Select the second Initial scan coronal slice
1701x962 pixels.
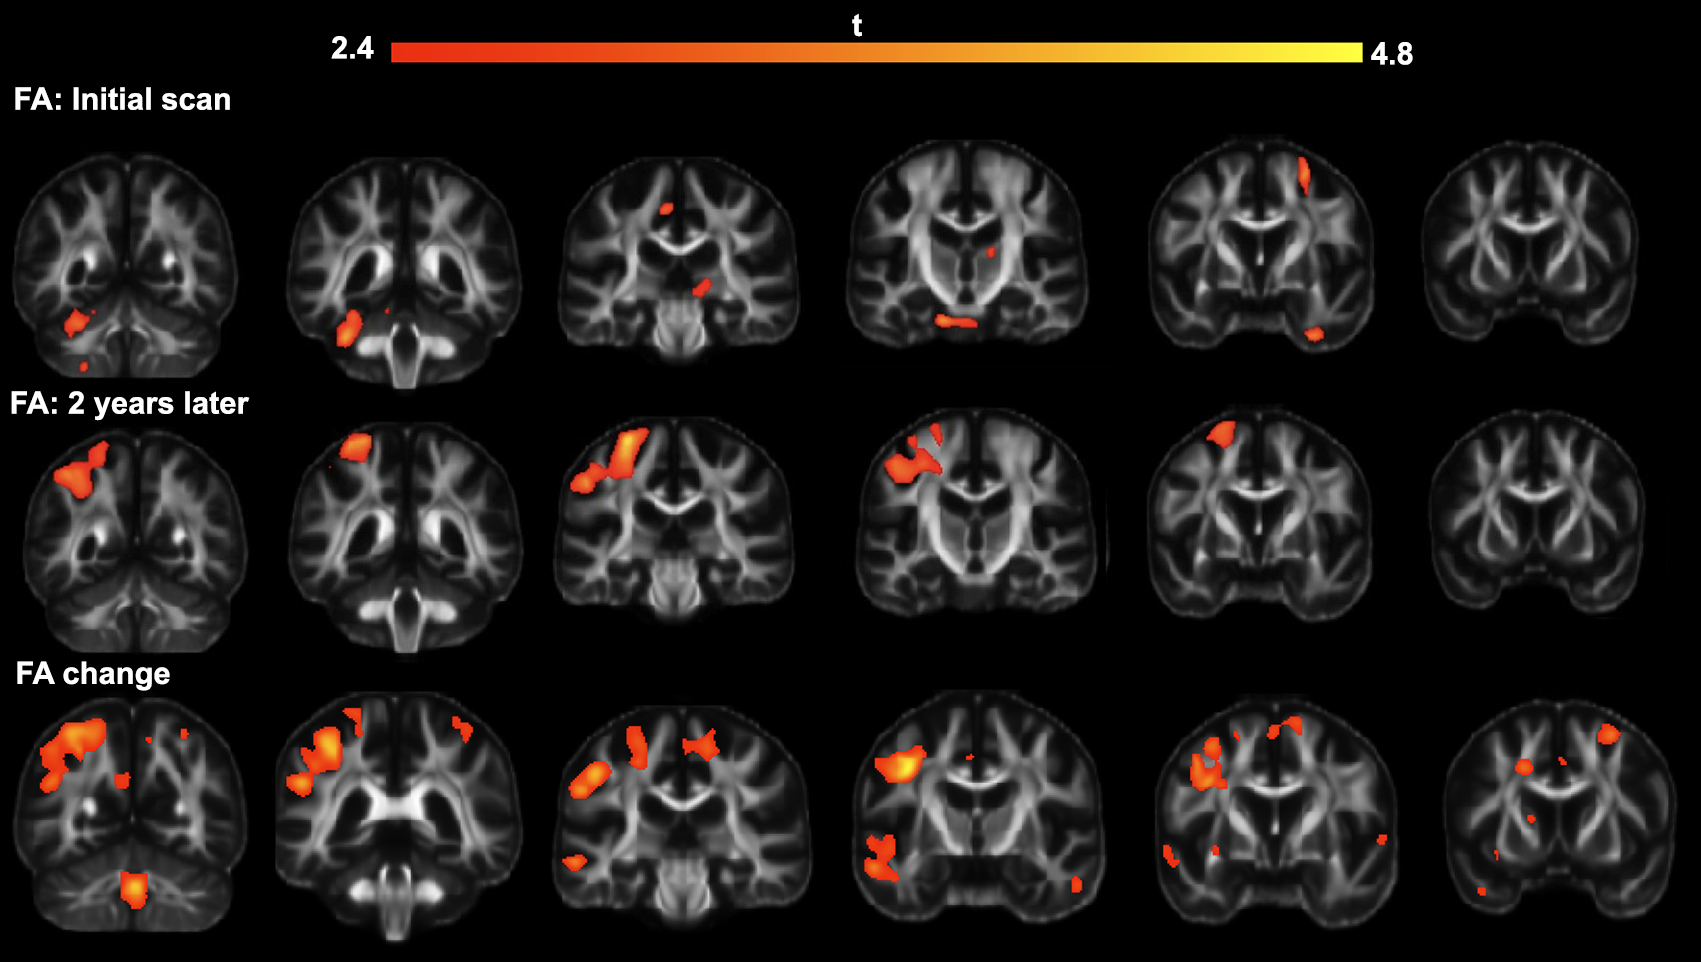point(404,272)
